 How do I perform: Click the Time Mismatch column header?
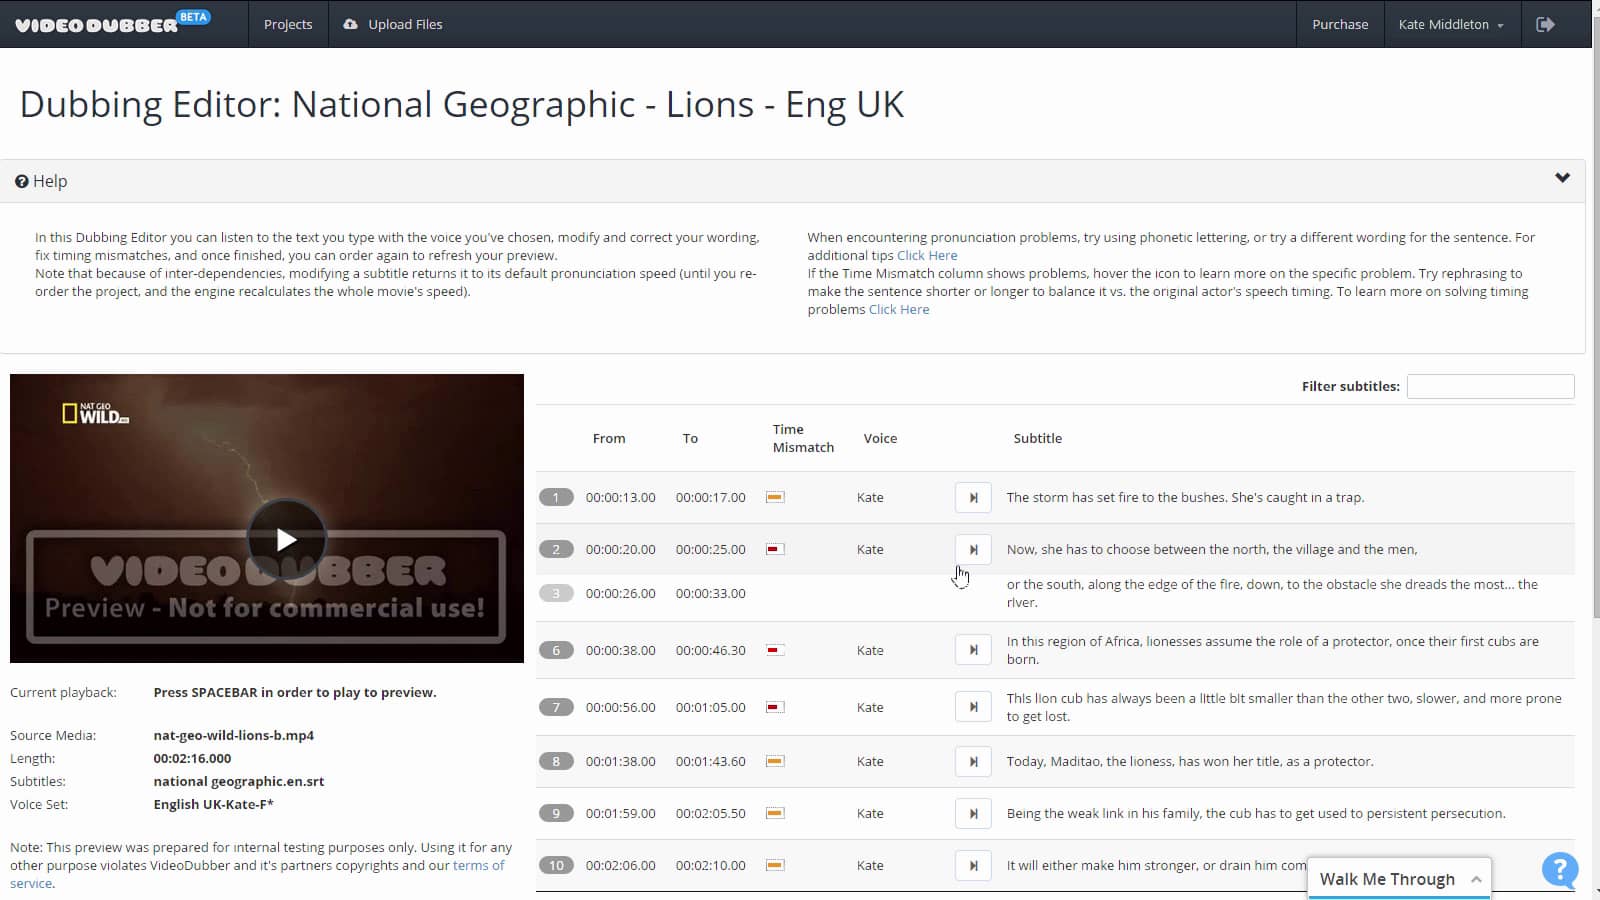803,438
